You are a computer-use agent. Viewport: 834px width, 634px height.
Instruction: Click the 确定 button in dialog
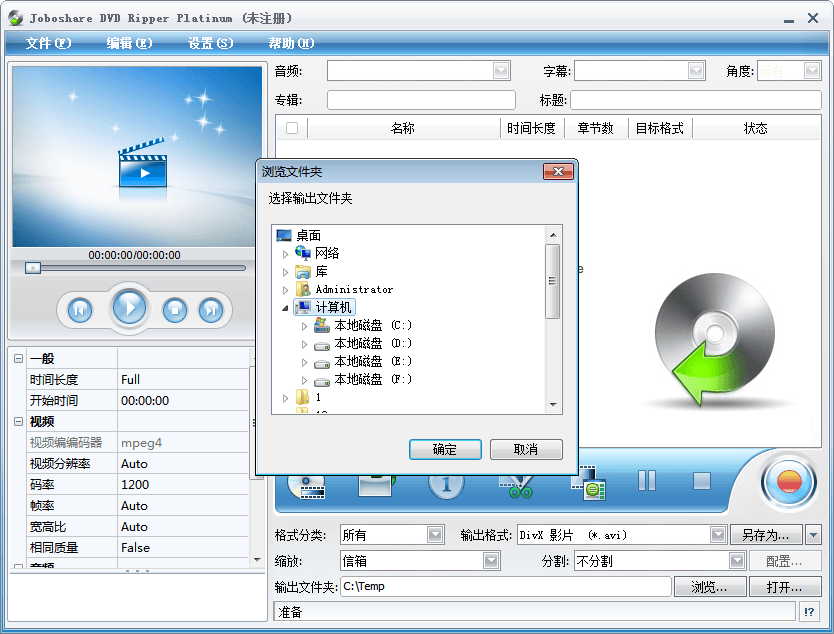coord(445,450)
